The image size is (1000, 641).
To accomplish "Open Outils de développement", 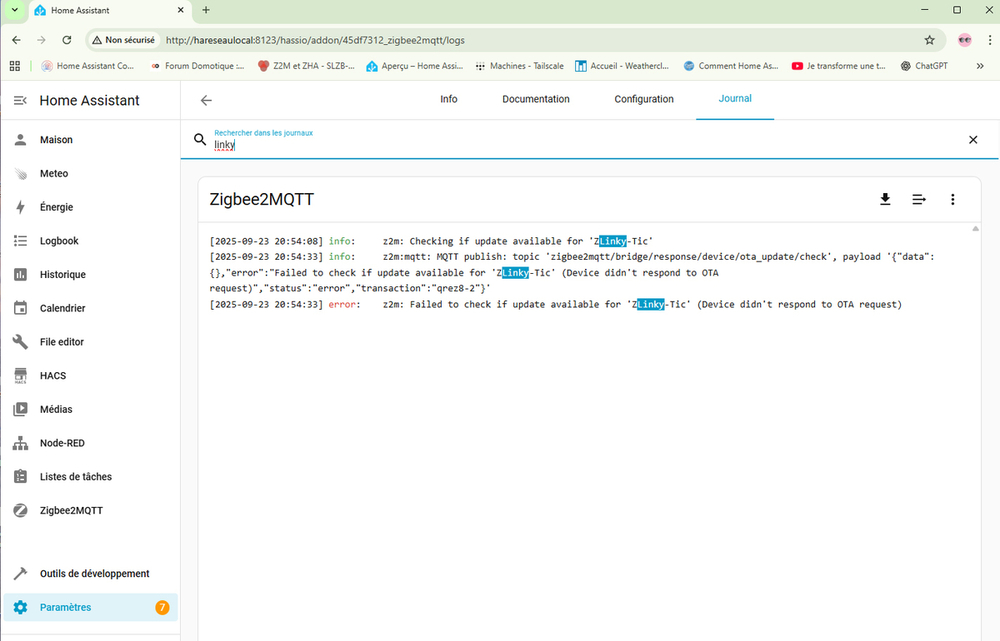I will pos(91,574).
